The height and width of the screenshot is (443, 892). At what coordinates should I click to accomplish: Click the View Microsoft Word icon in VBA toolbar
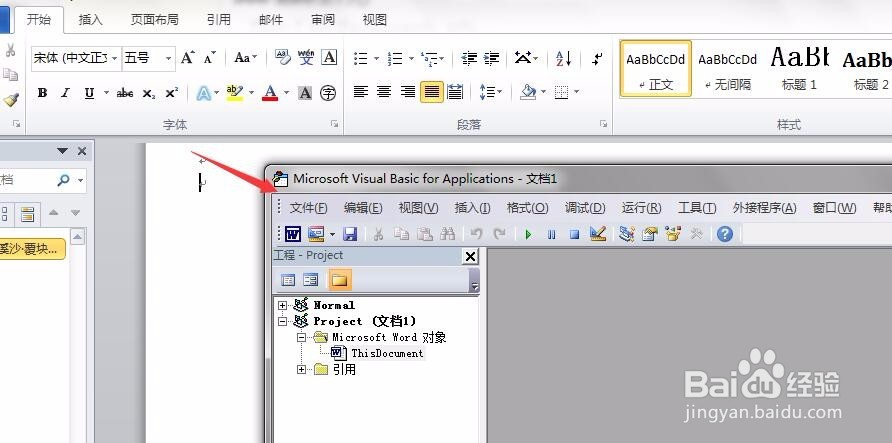[x=293, y=234]
